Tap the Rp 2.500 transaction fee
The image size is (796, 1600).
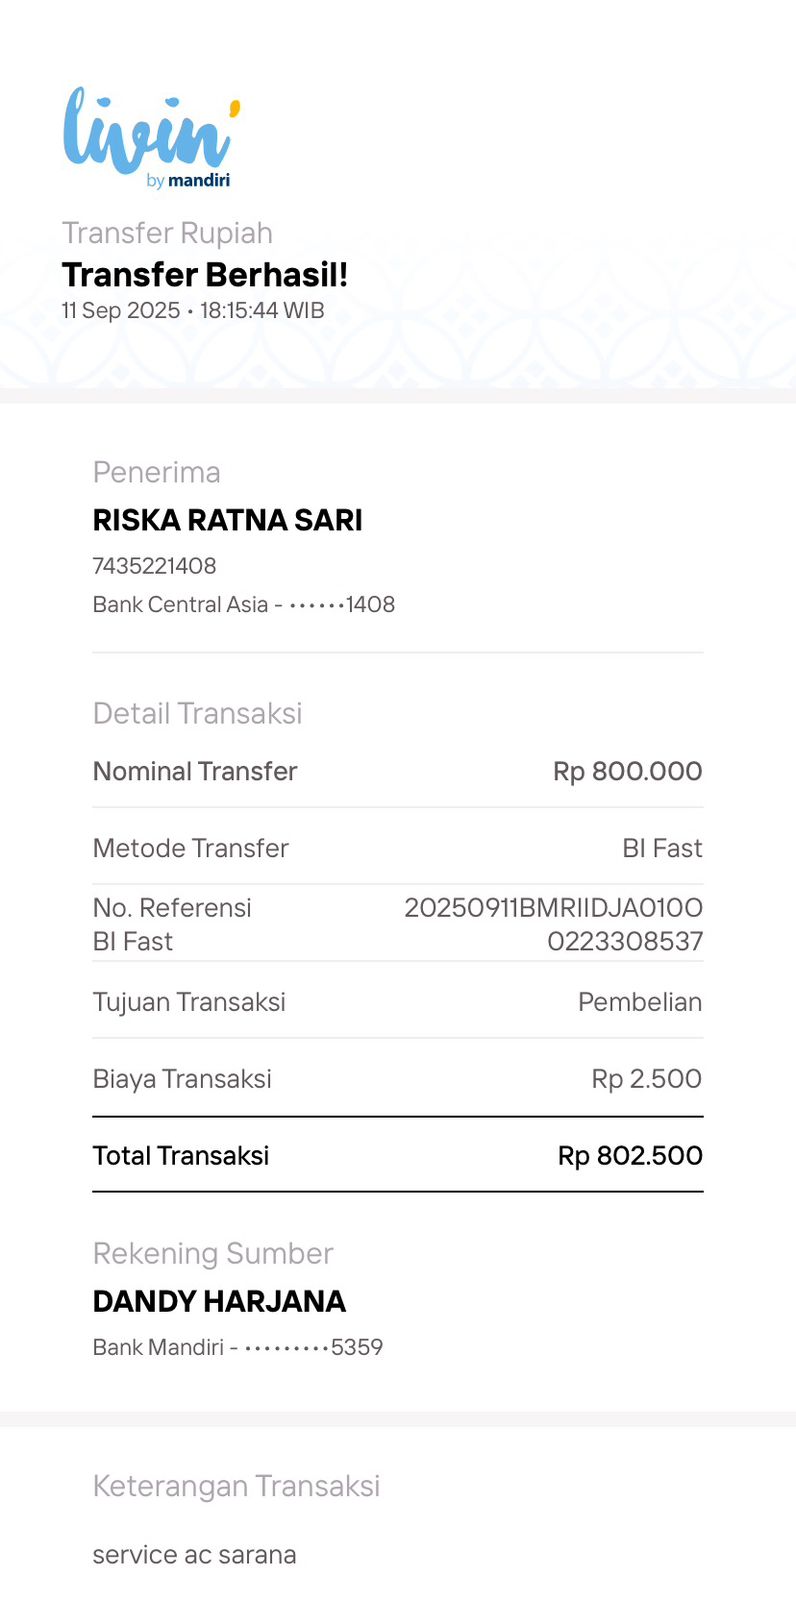point(647,1079)
